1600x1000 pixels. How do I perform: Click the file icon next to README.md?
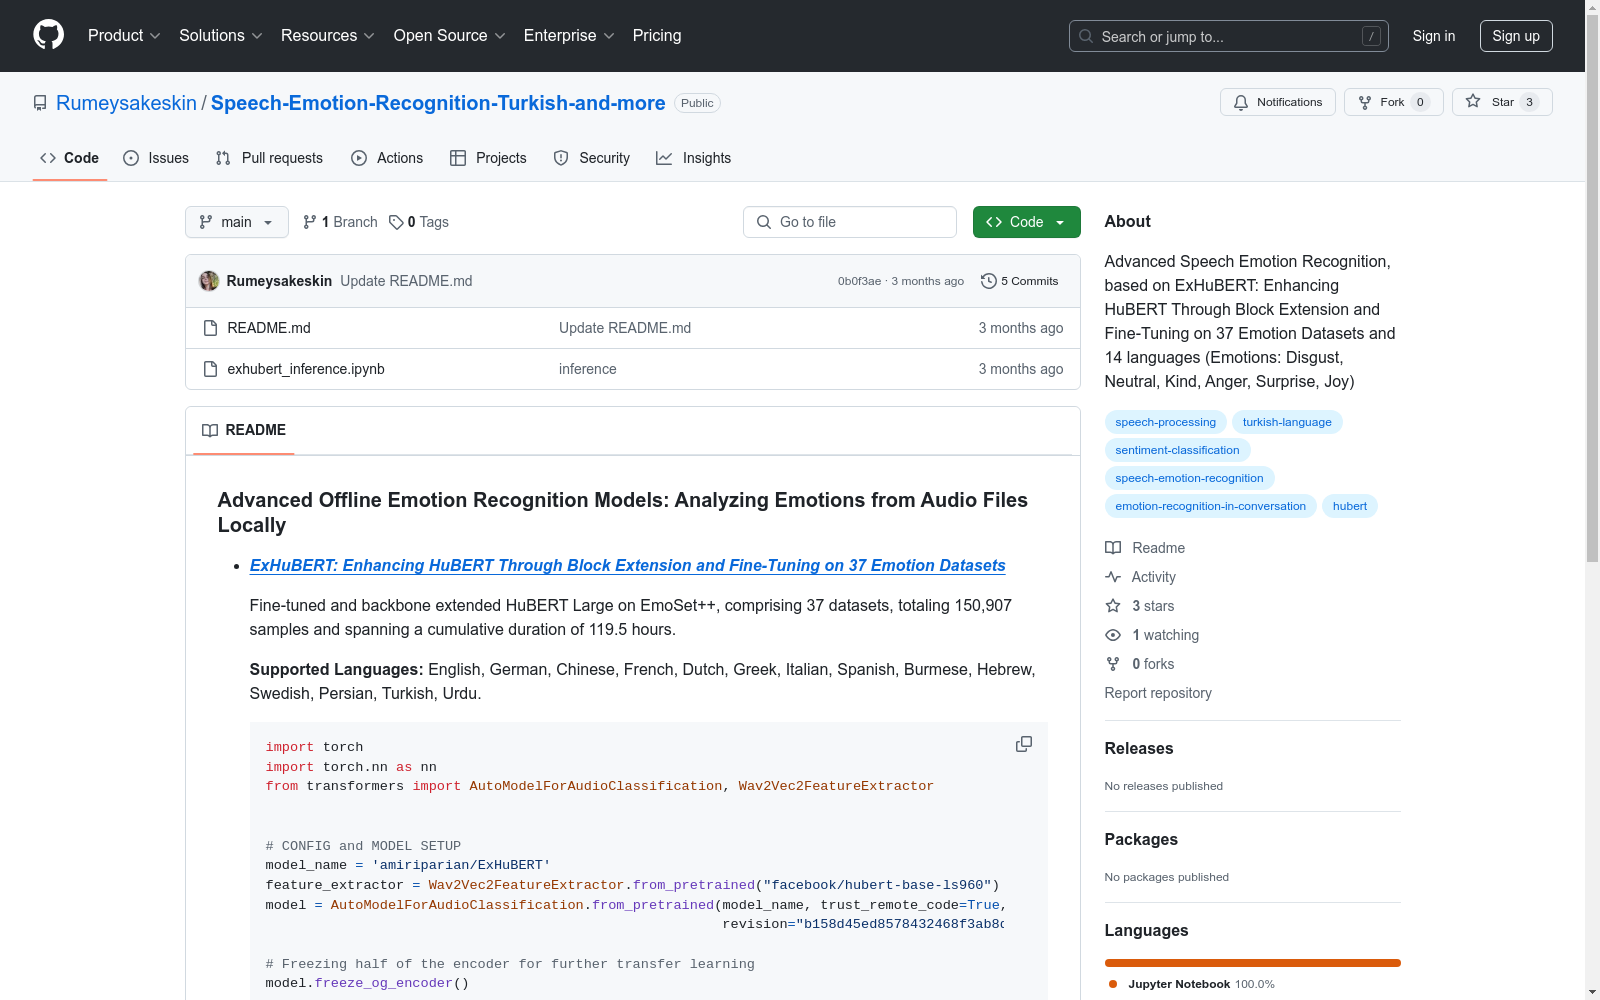tap(210, 328)
